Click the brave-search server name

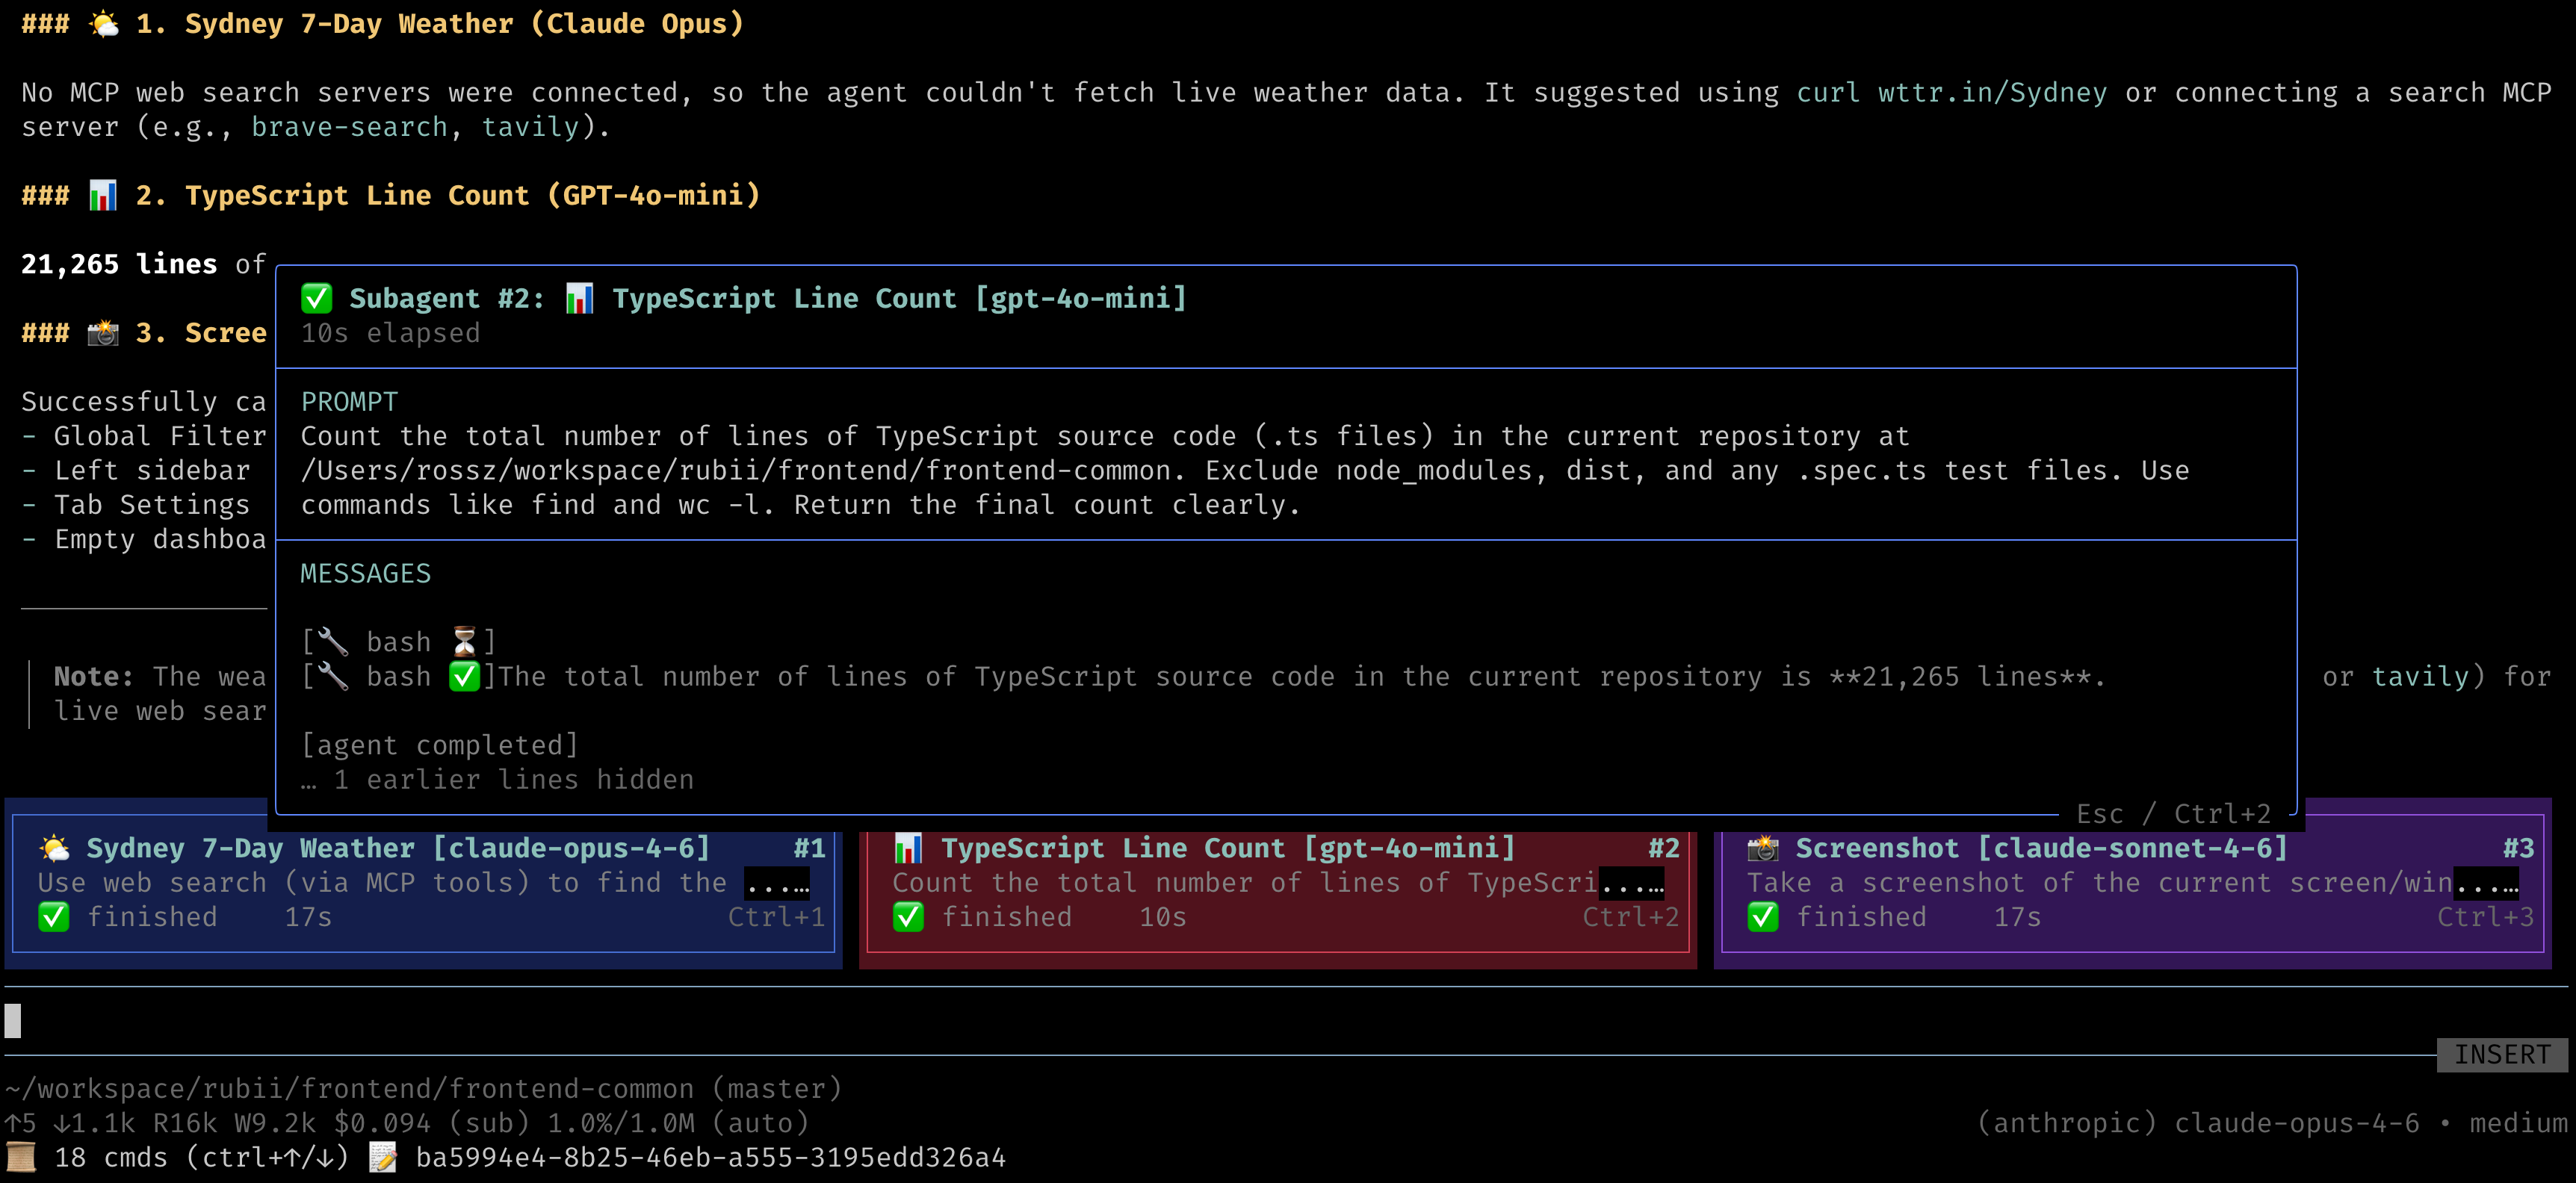pos(349,127)
